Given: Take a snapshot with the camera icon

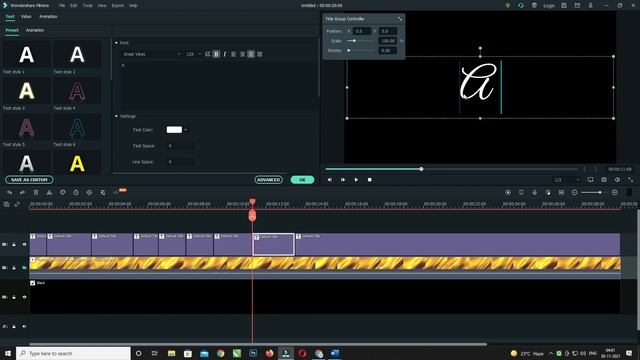Looking at the screenshot, I should click(x=604, y=180).
